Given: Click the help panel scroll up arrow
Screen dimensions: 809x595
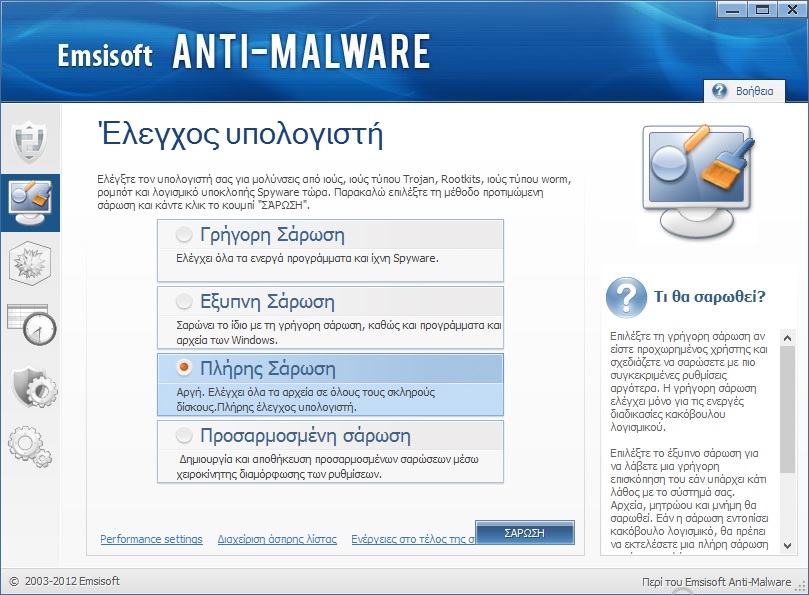Looking at the screenshot, I should point(787,339).
